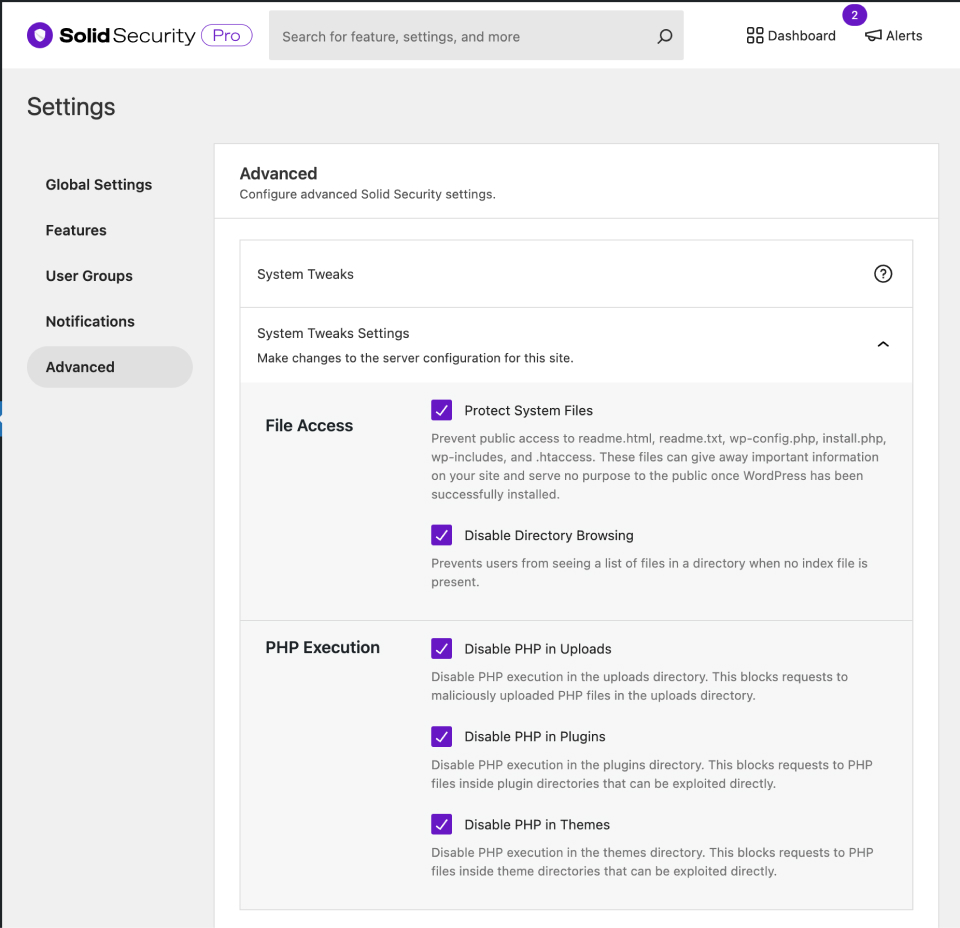Click the alerts count badge showing 2
960x928 pixels.
pos(854,15)
